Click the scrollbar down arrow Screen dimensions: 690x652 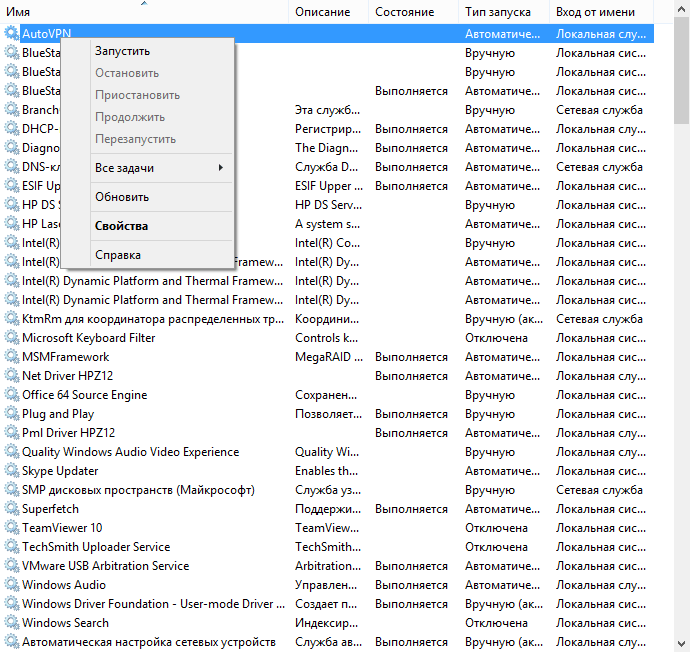point(682,644)
